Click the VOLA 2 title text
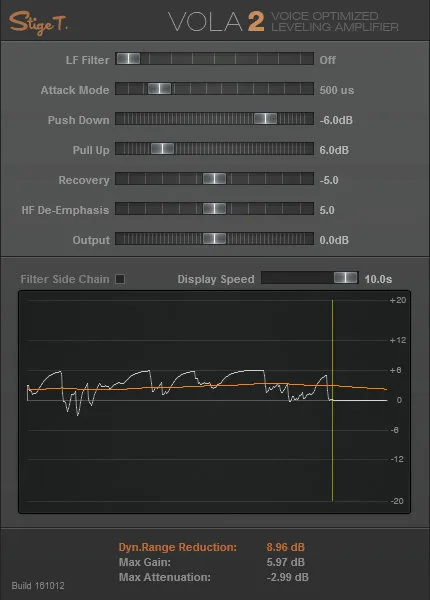The height and width of the screenshot is (600, 430). [216, 22]
